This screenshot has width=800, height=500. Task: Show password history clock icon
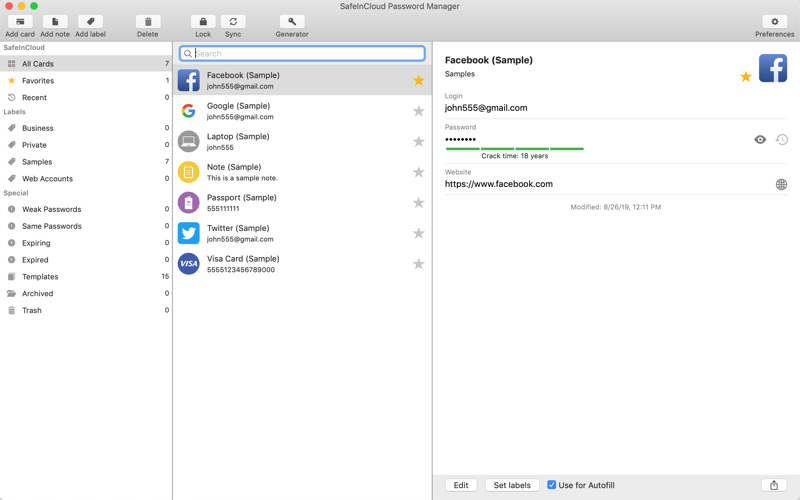click(x=782, y=139)
